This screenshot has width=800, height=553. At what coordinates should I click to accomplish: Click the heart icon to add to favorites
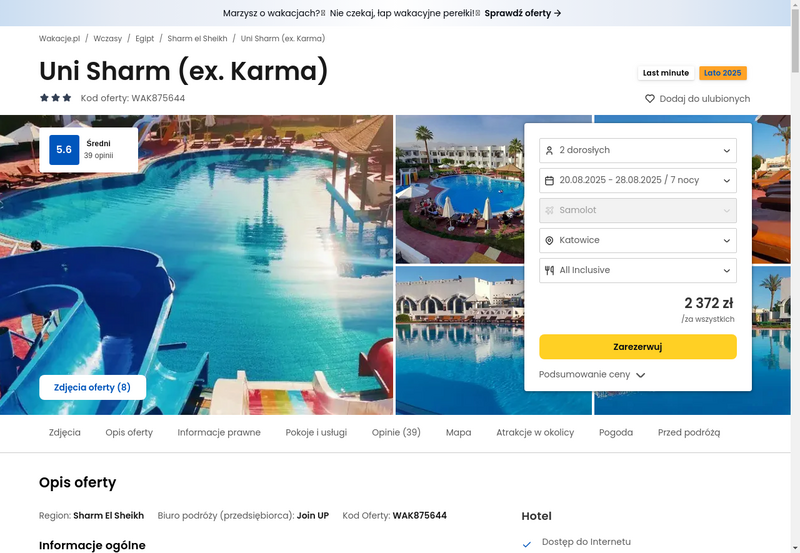(649, 98)
